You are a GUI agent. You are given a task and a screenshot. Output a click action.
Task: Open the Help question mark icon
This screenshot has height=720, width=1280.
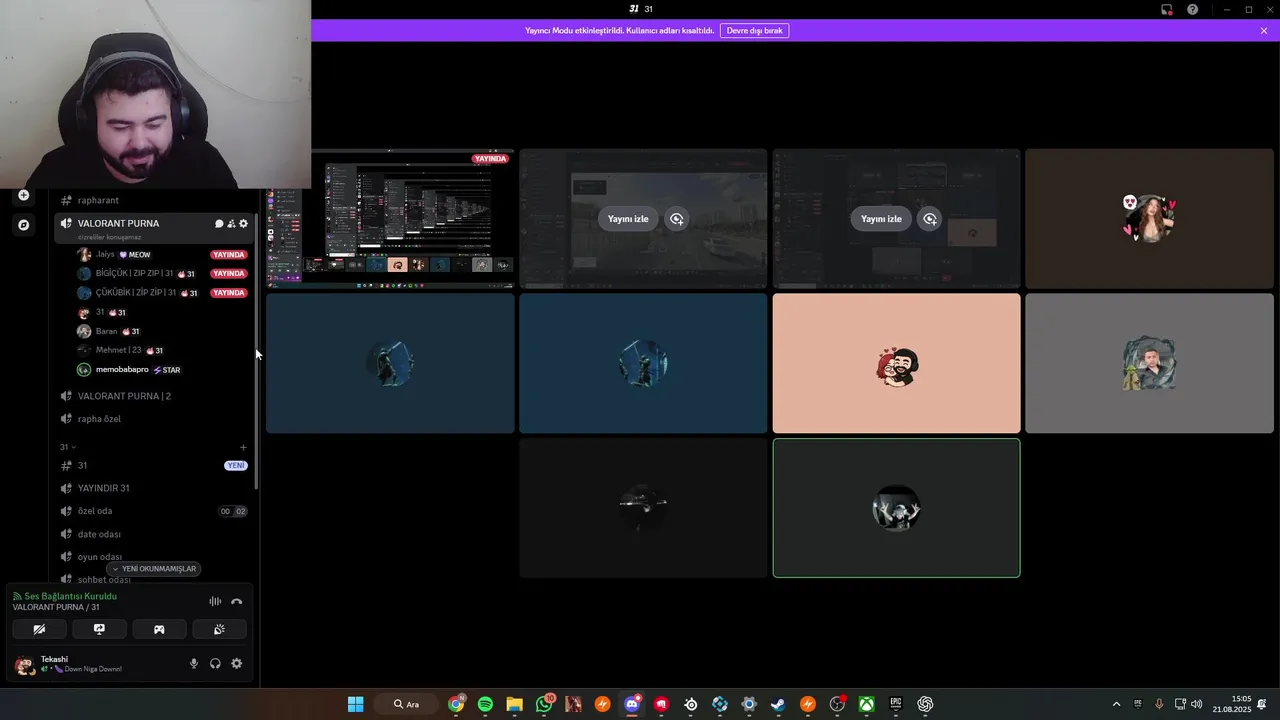coord(1193,9)
